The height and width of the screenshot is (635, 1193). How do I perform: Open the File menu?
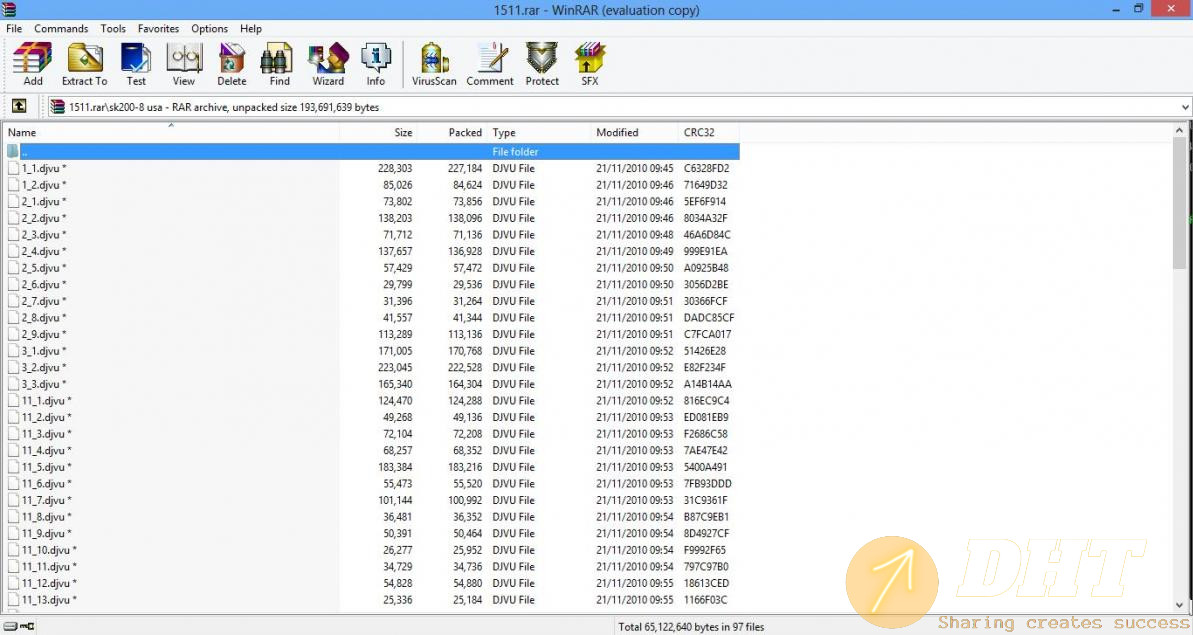point(14,28)
